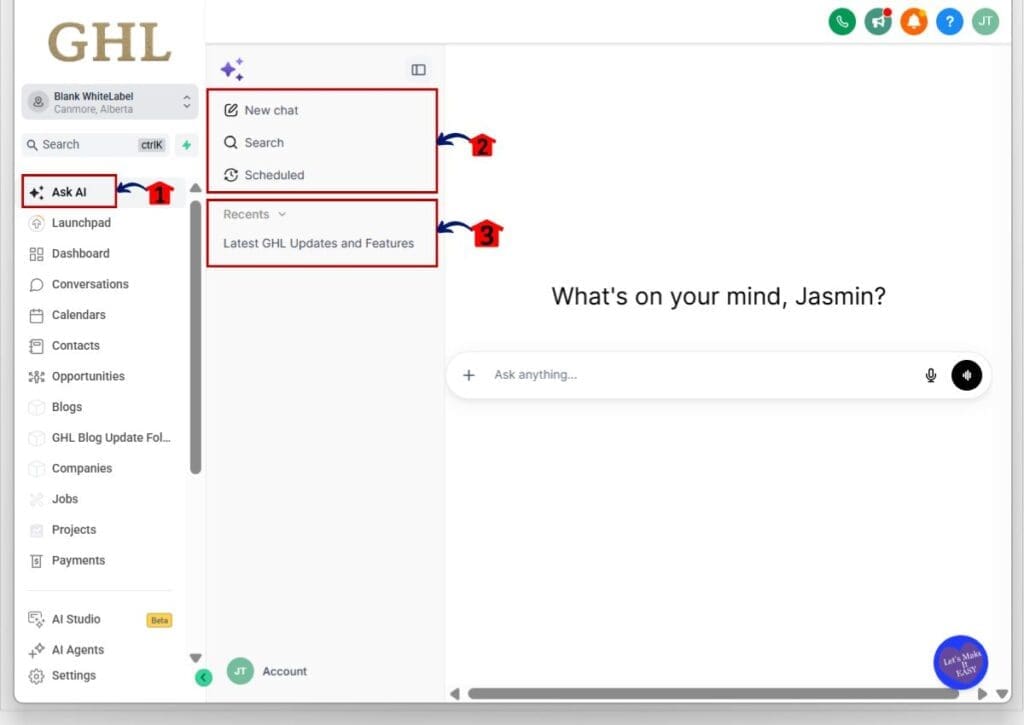This screenshot has height=725, width=1024.
Task: Start a New chat
Action: pos(261,110)
